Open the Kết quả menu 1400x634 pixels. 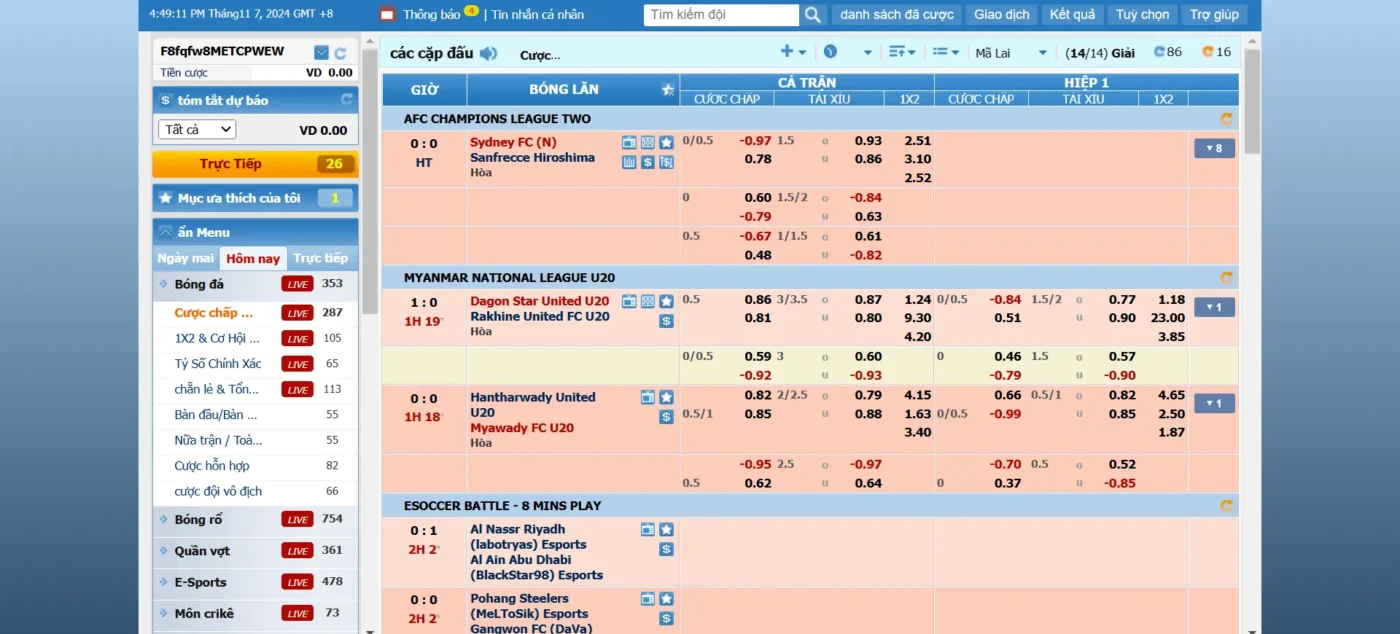[1072, 15]
